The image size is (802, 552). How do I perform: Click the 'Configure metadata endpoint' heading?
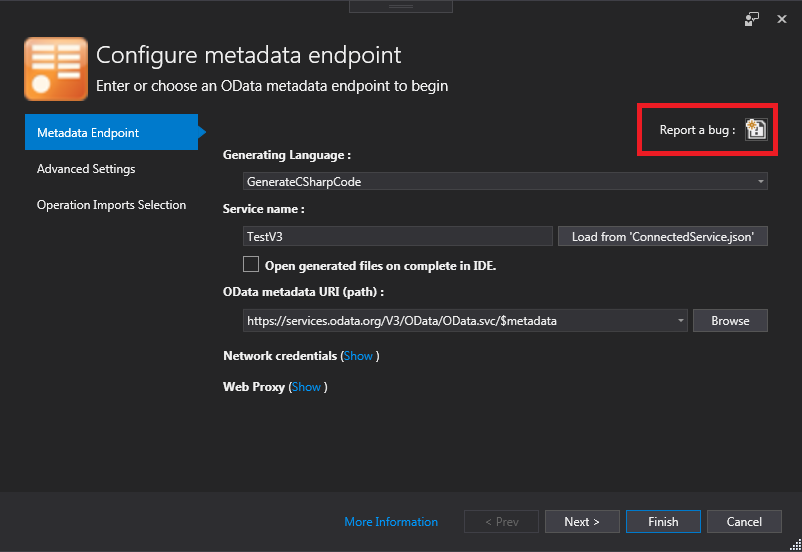click(x=249, y=55)
